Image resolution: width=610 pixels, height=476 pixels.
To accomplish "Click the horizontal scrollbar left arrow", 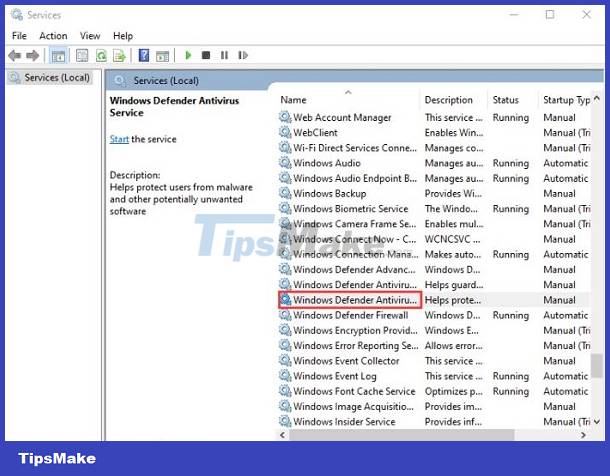I will (x=282, y=435).
